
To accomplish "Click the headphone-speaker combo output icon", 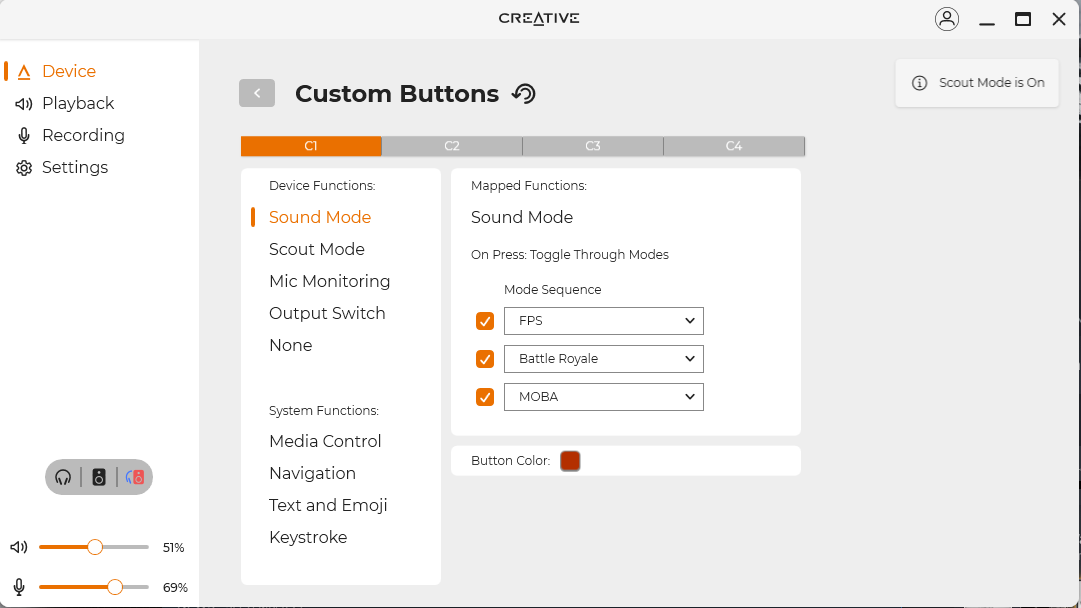I will (x=135, y=477).
